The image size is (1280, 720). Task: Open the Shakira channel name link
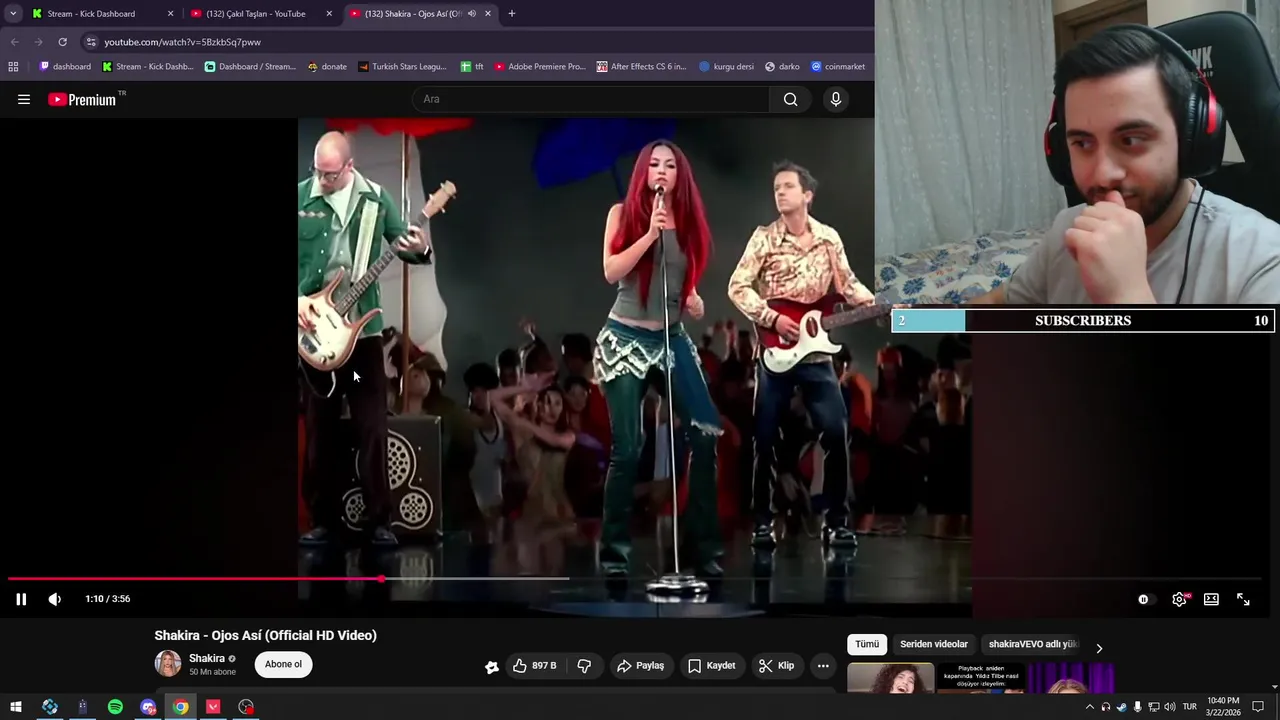pos(207,659)
